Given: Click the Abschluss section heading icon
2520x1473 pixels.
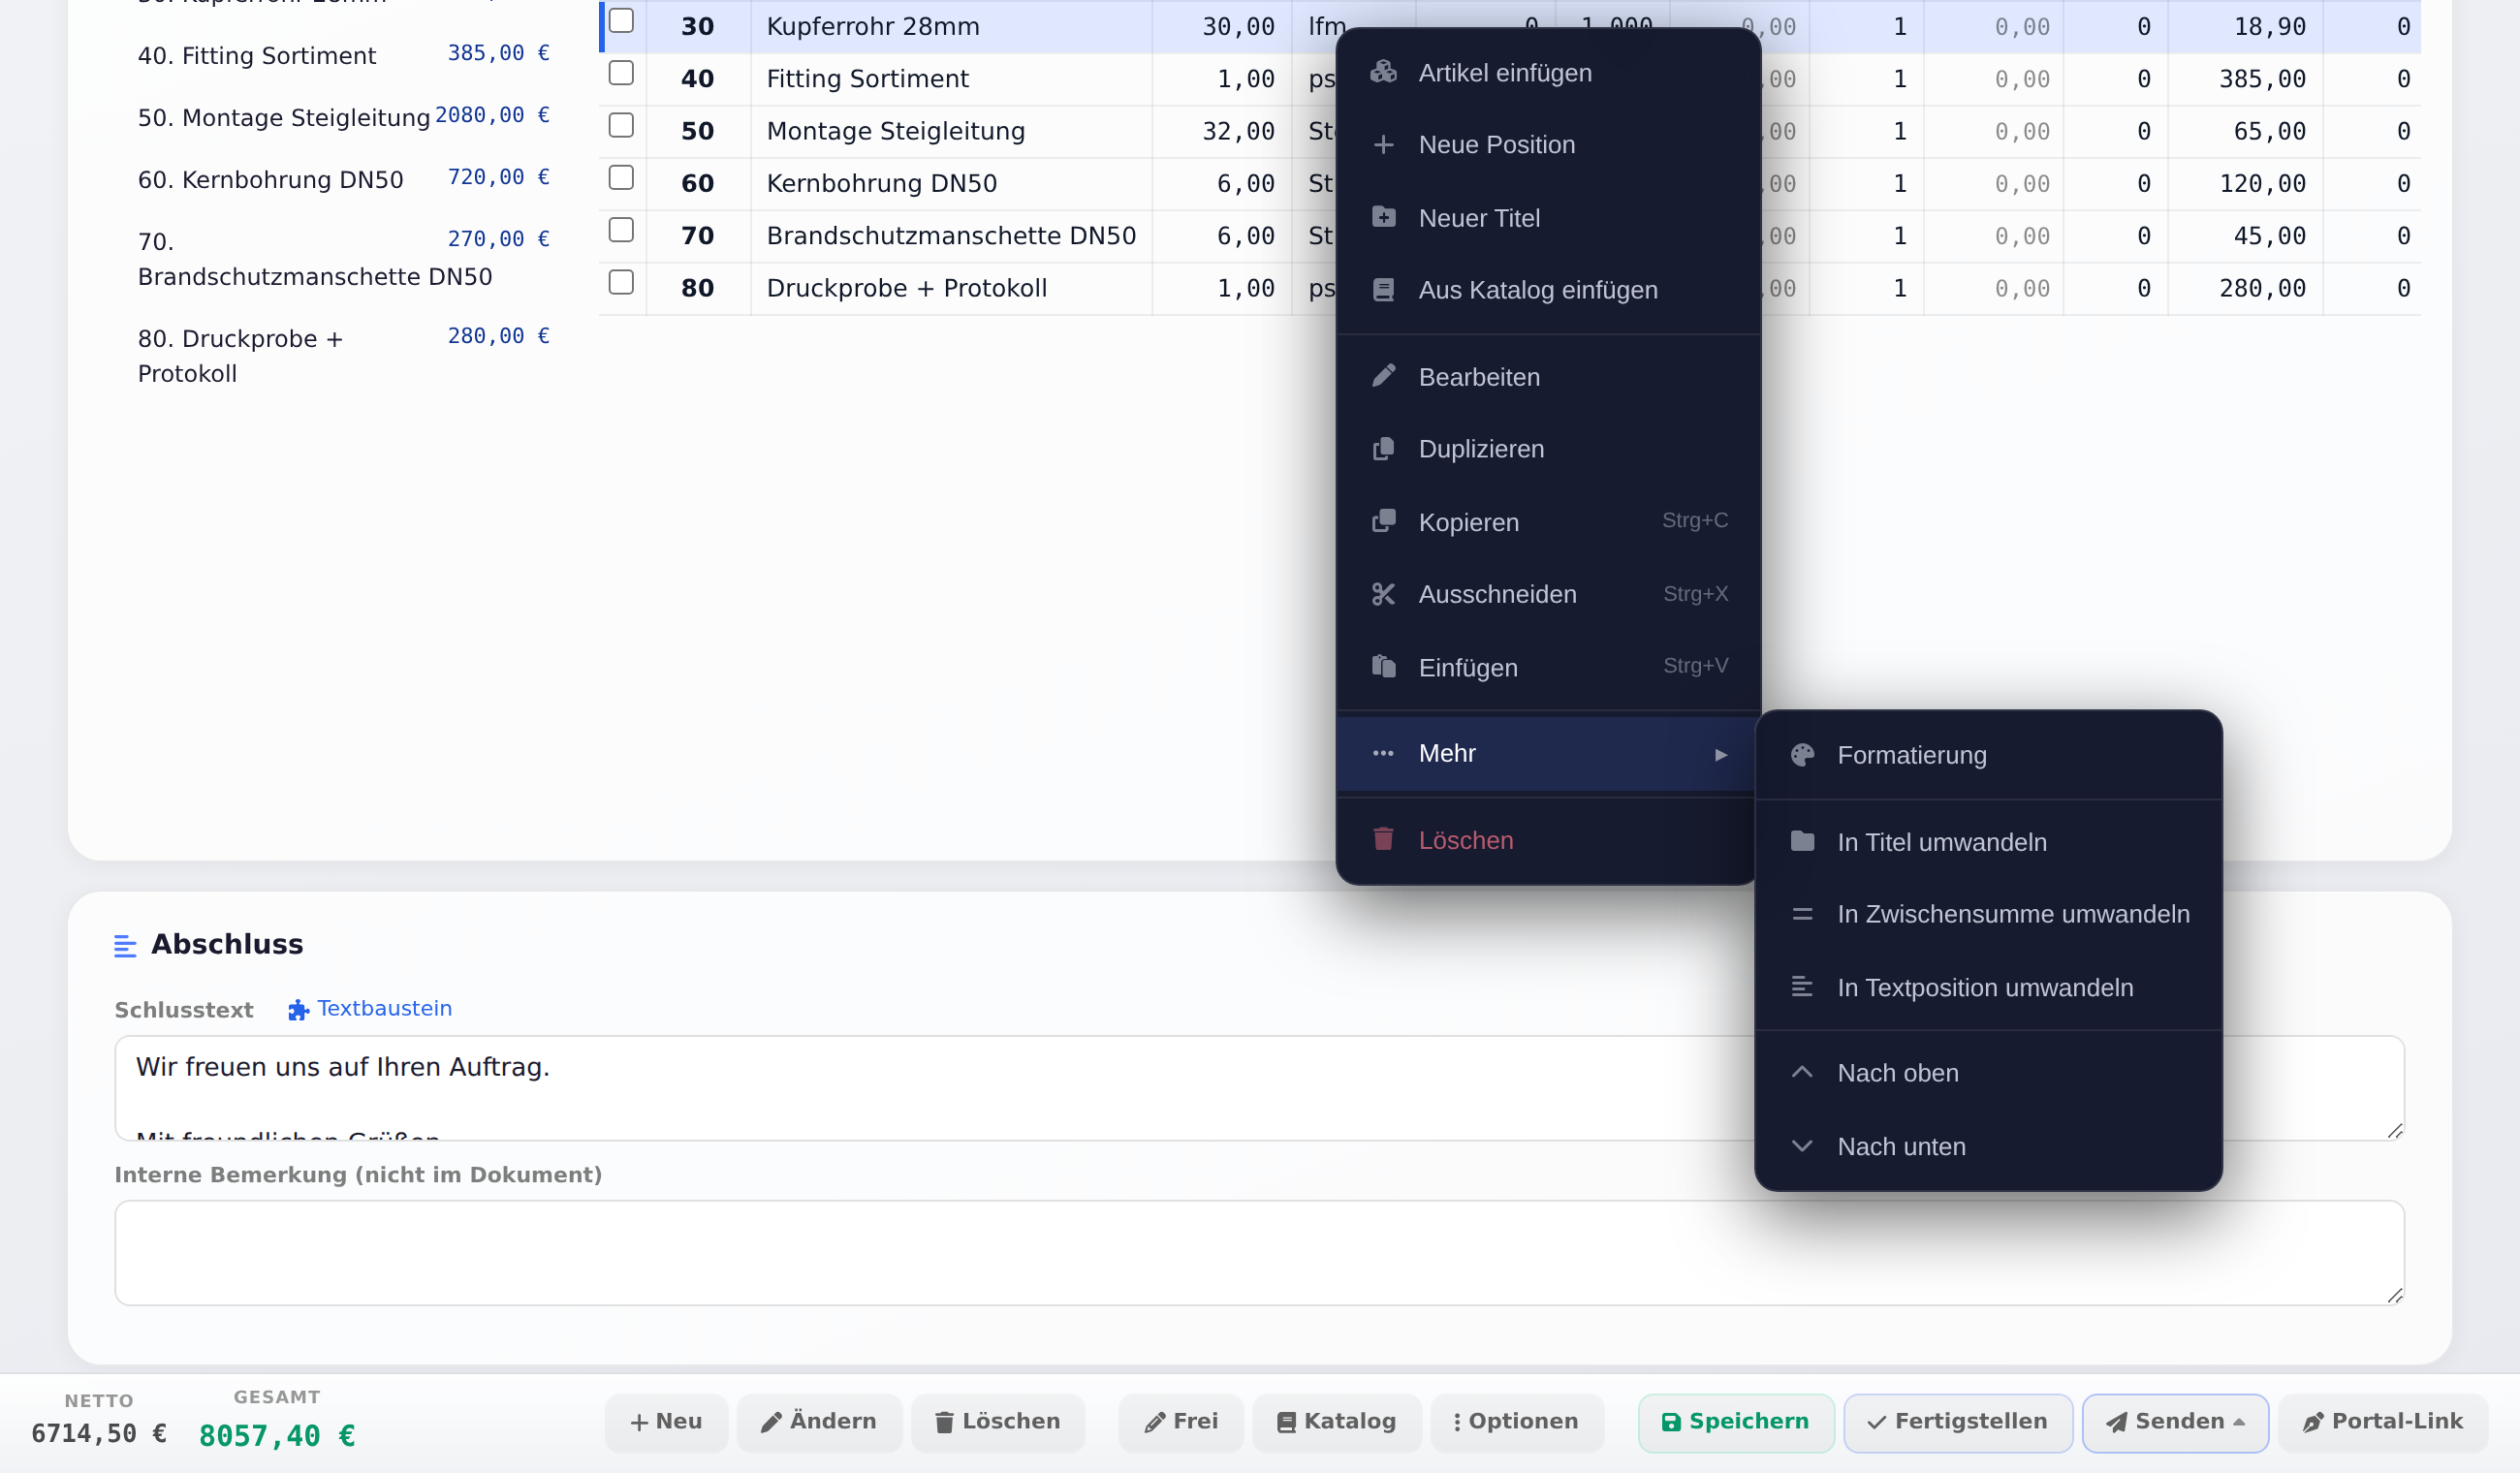Looking at the screenshot, I should click(x=125, y=945).
